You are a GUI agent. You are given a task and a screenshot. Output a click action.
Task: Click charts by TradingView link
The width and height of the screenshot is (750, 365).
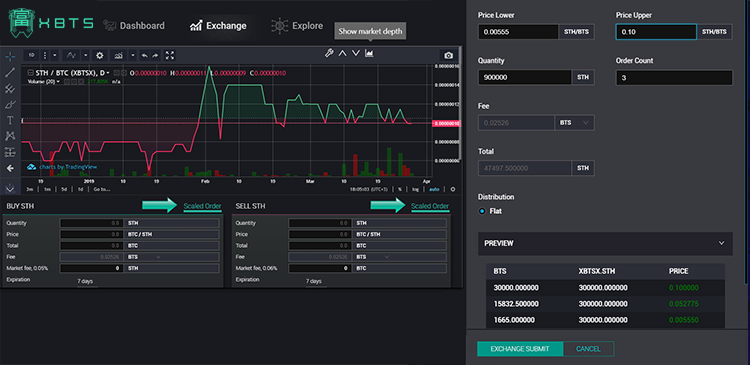coord(62,167)
